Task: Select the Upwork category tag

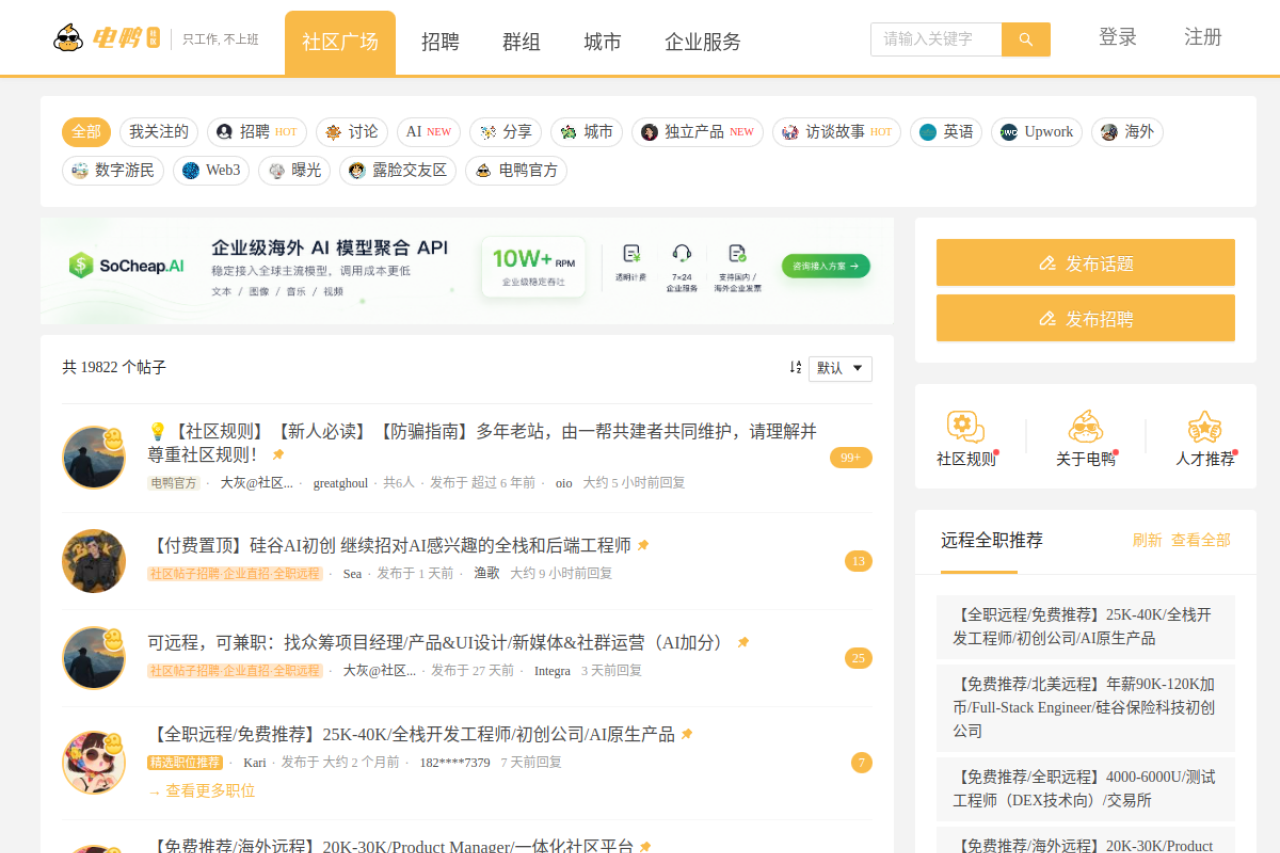Action: pyautogui.click(x=1037, y=132)
